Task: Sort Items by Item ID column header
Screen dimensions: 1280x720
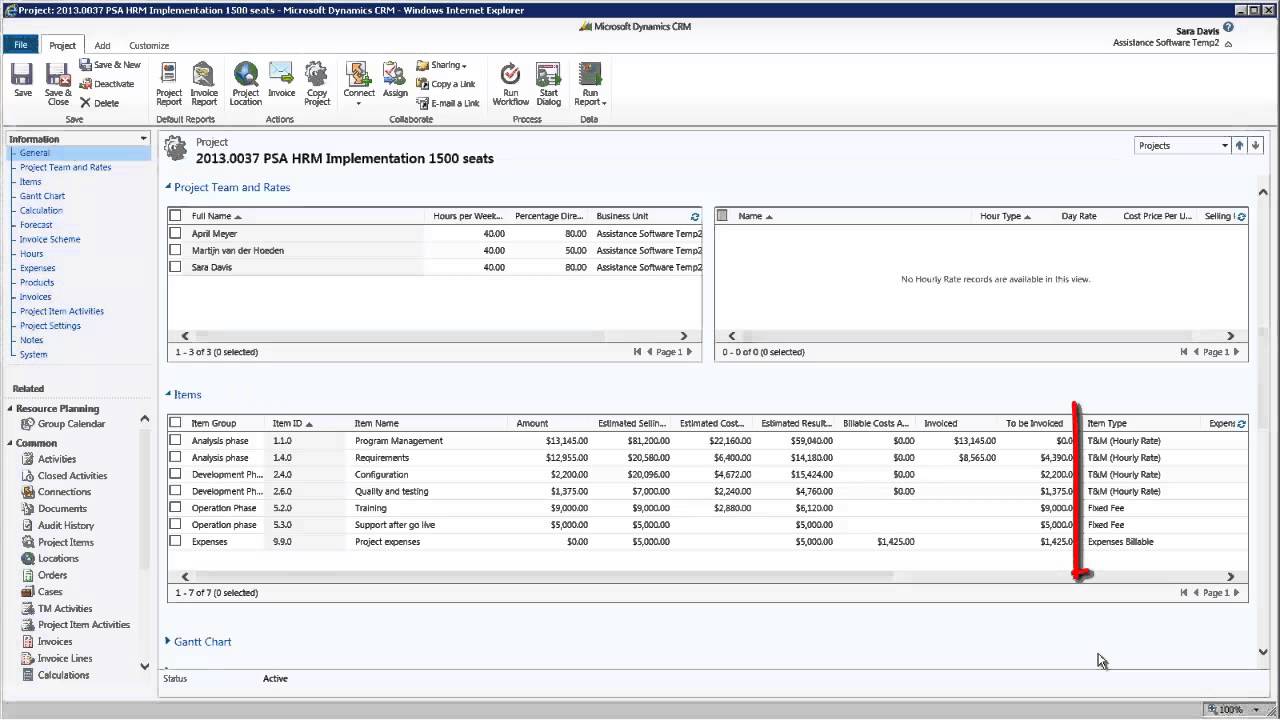Action: 293,423
